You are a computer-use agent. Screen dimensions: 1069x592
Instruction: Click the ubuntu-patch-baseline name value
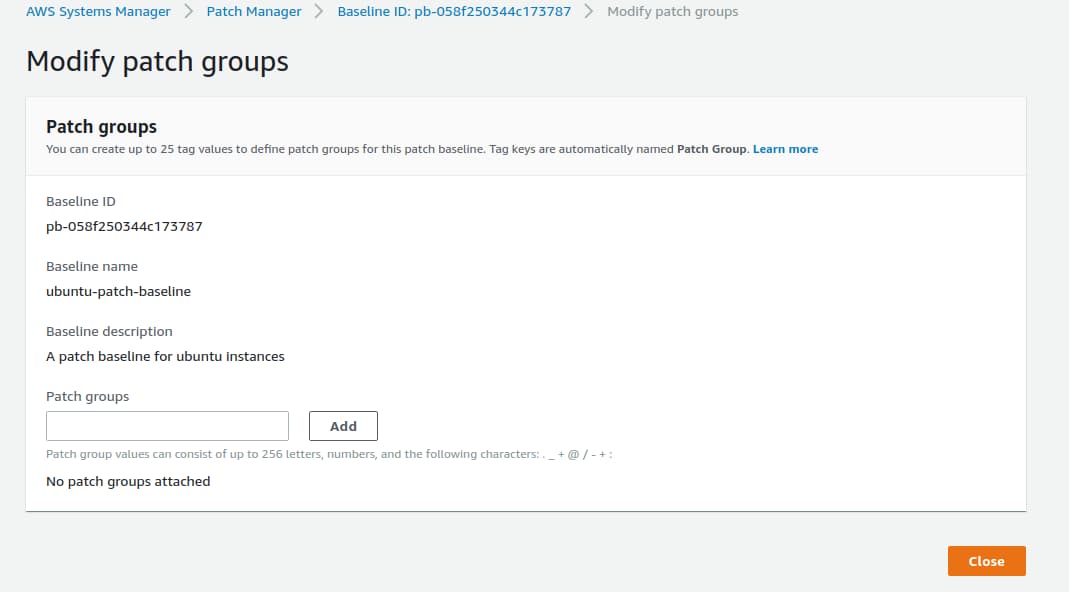point(118,291)
